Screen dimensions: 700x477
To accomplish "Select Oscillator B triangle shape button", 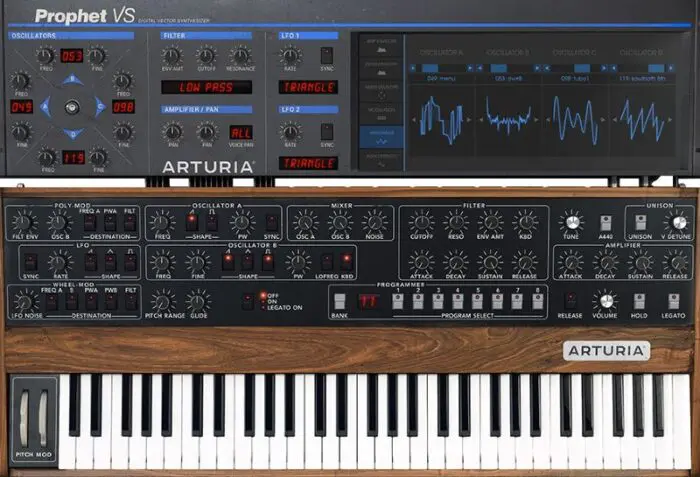I will pos(247,262).
